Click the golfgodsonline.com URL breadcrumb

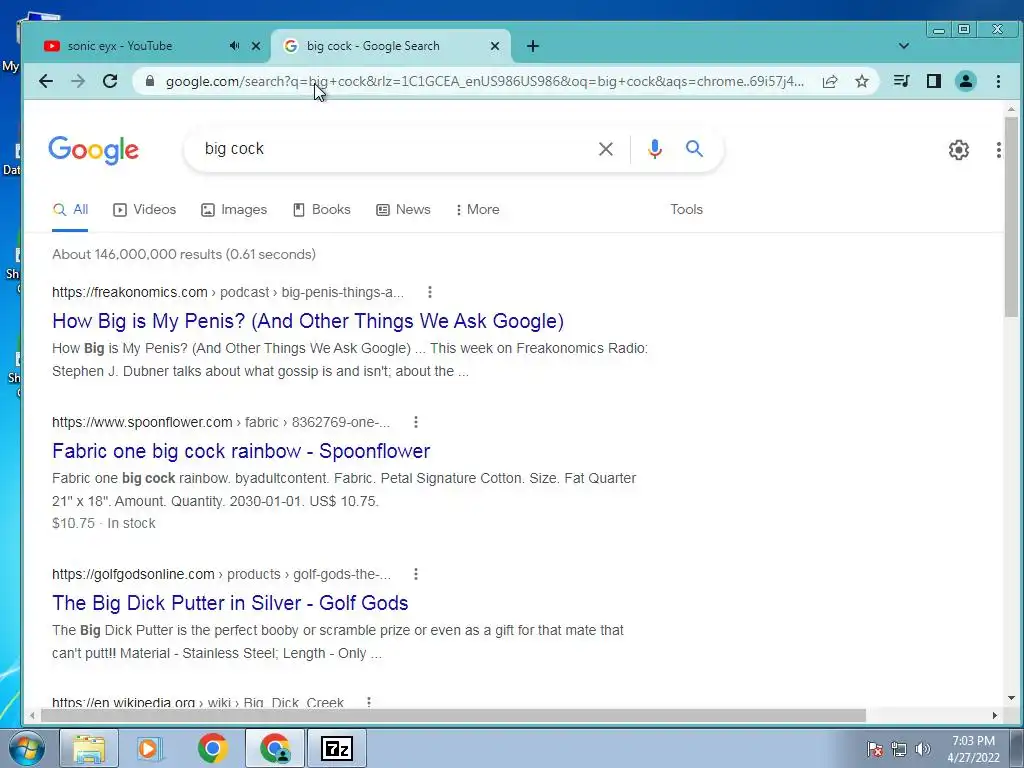click(221, 574)
